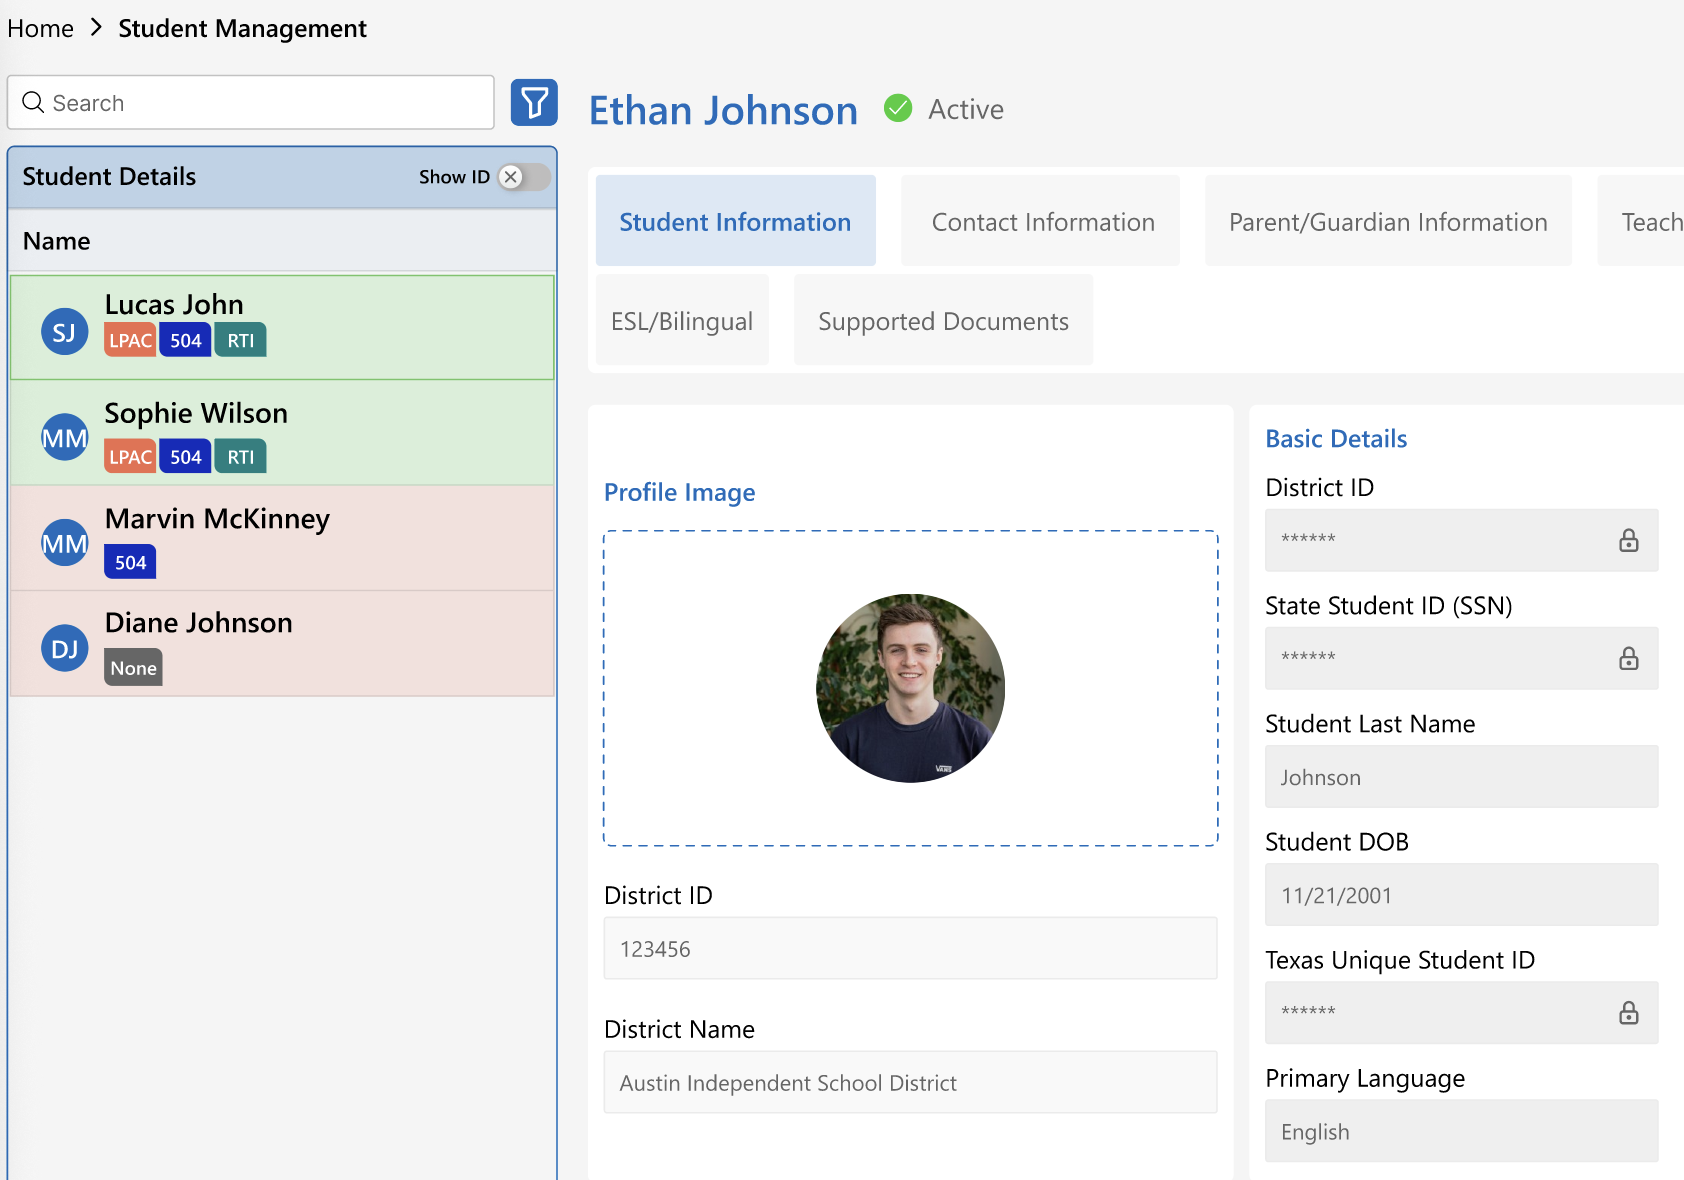Click the search magnifier icon
Viewport: 1684px width, 1180px height.
click(33, 103)
